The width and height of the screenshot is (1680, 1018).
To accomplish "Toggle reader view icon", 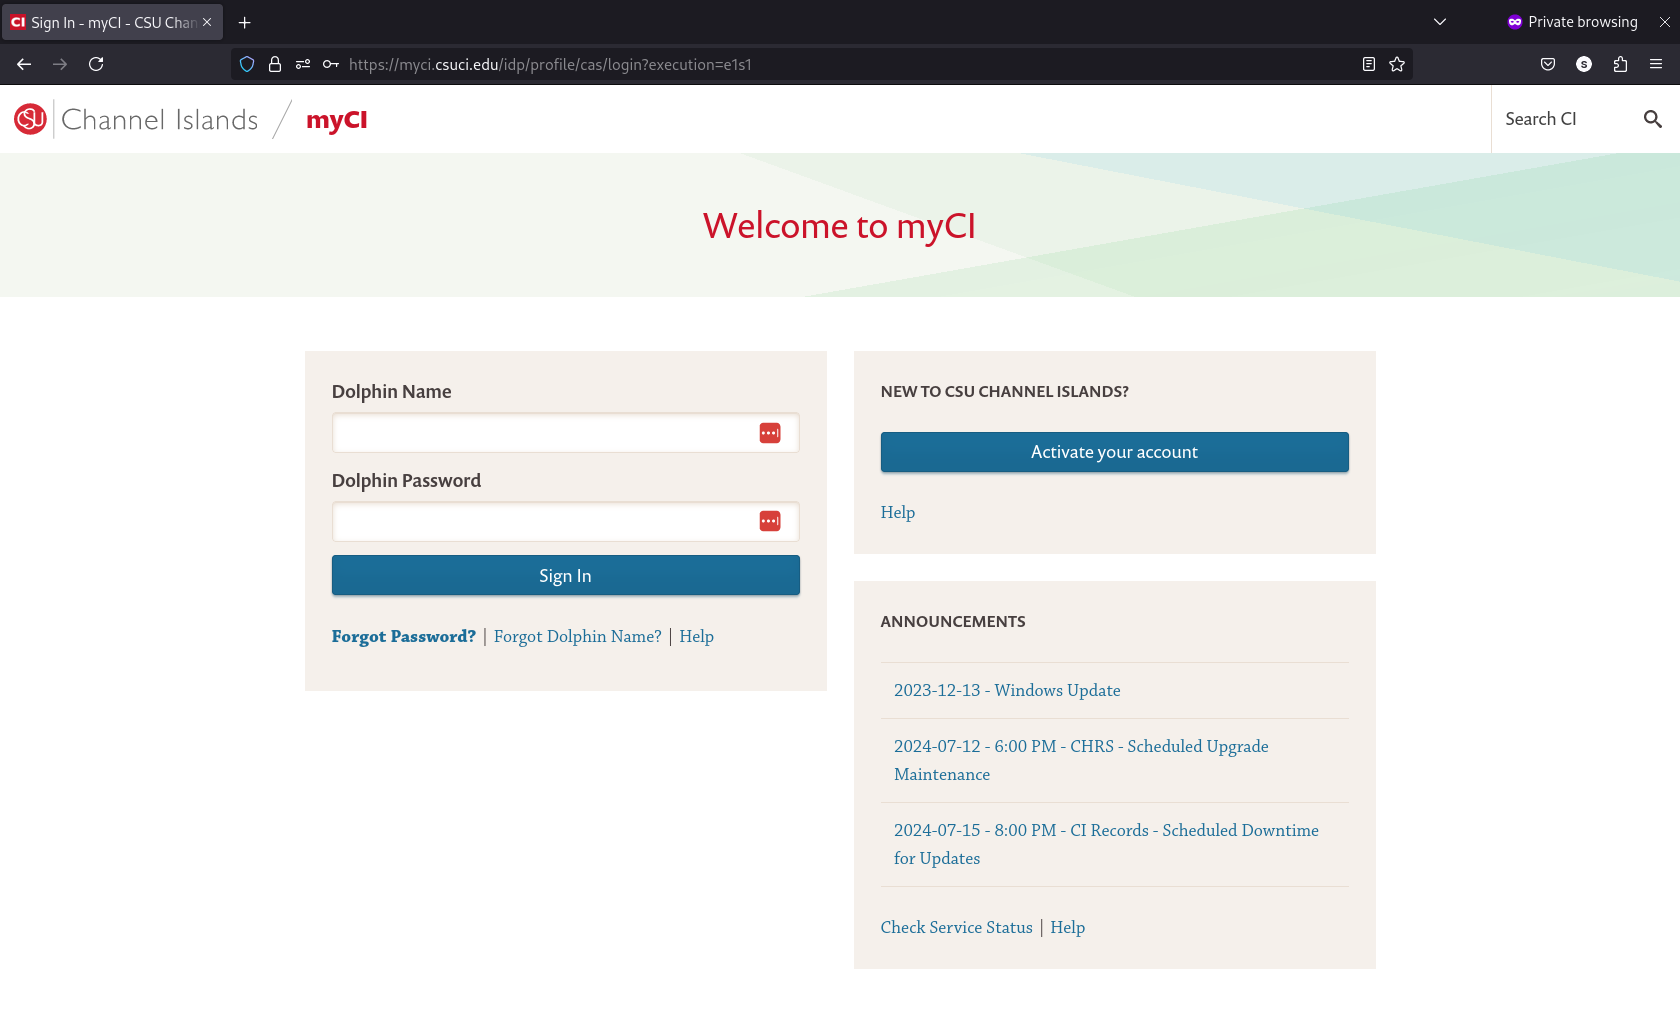I will pyautogui.click(x=1369, y=64).
